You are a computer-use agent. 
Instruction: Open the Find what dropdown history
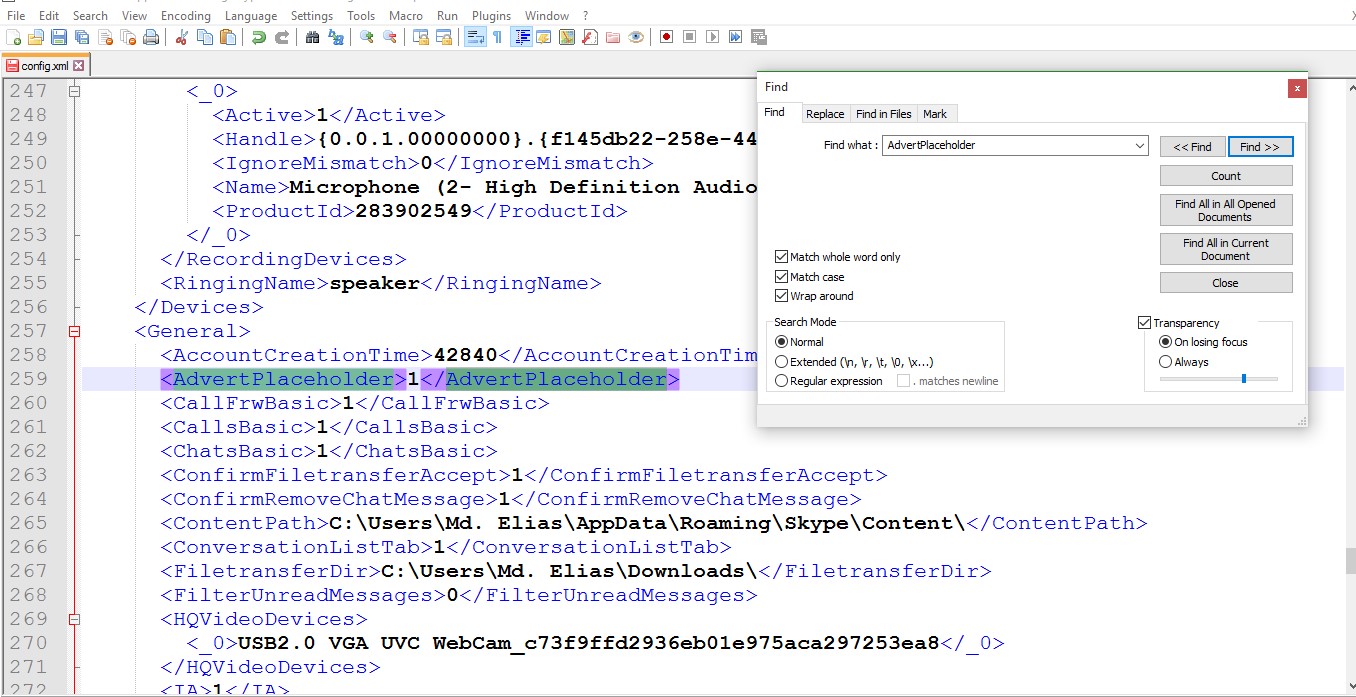tap(1140, 146)
